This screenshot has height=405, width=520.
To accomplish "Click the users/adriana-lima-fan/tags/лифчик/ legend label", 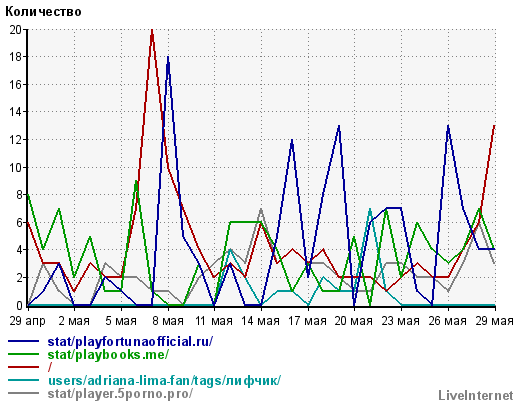I will point(164,380).
